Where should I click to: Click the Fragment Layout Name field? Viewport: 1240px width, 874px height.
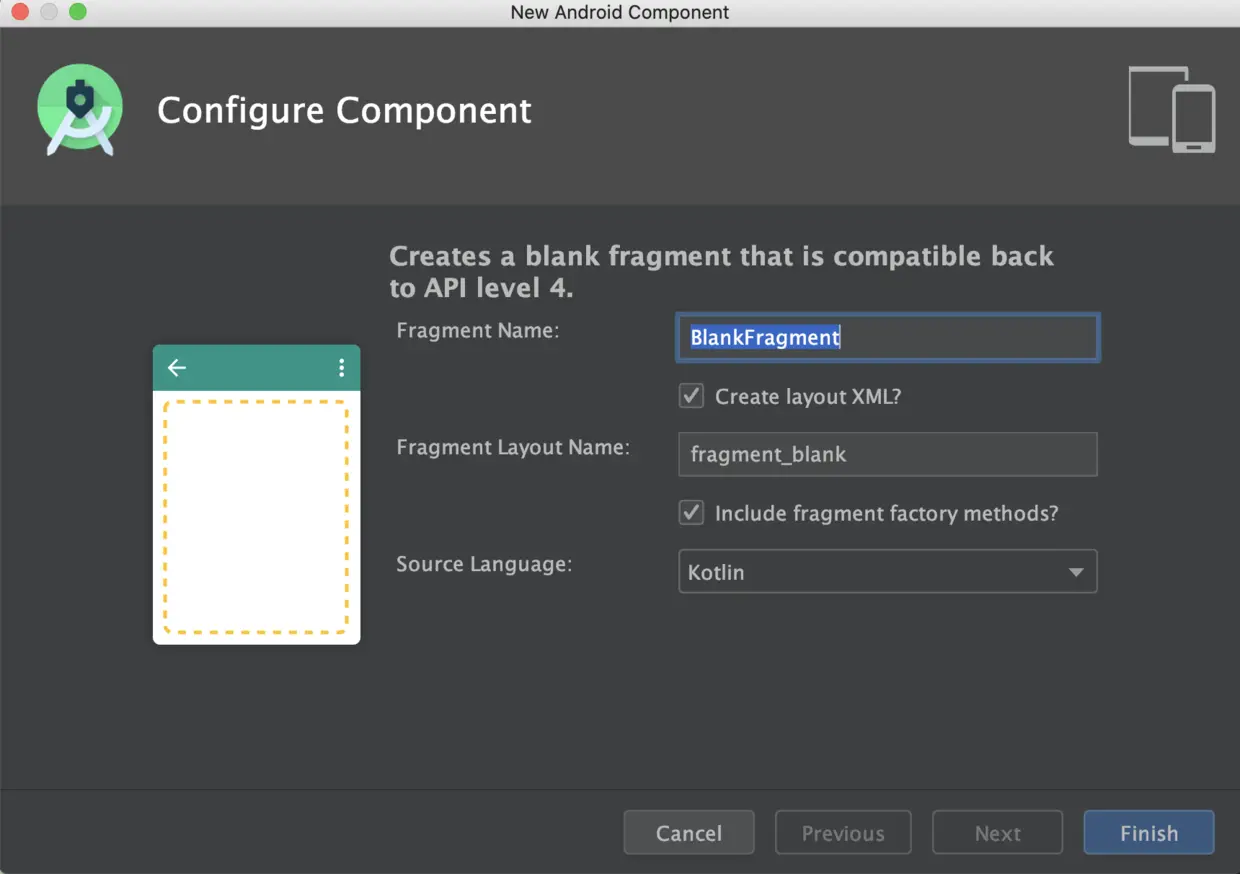click(887, 454)
